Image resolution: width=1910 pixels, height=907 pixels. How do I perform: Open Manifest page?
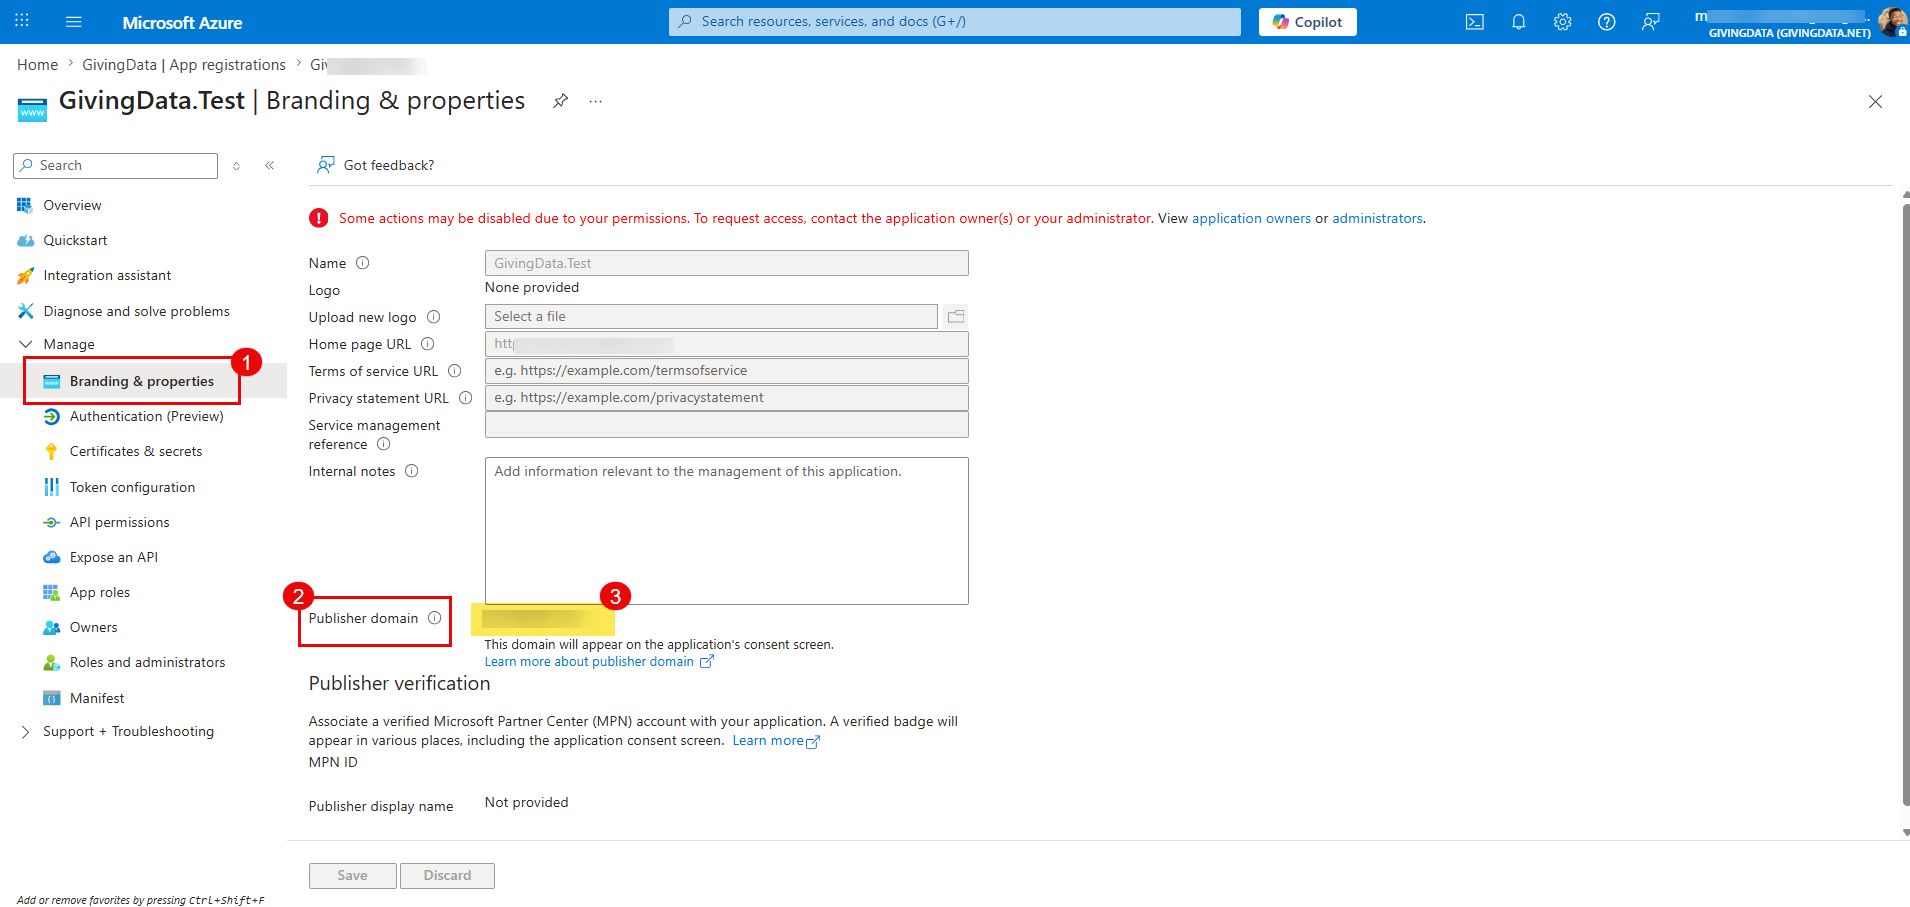[97, 698]
